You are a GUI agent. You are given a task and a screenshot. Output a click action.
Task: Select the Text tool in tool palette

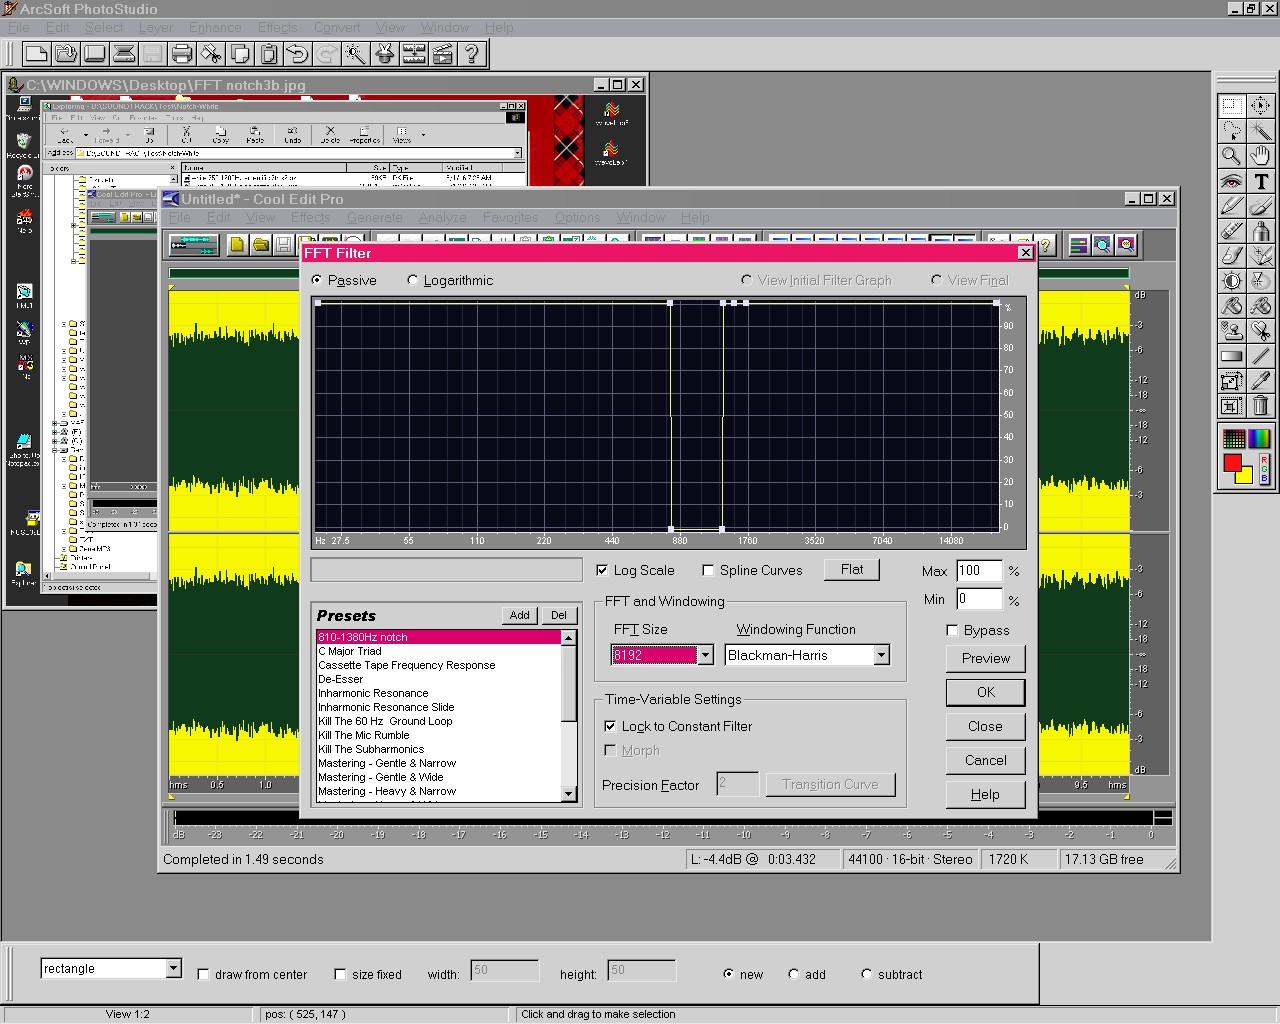click(1260, 181)
